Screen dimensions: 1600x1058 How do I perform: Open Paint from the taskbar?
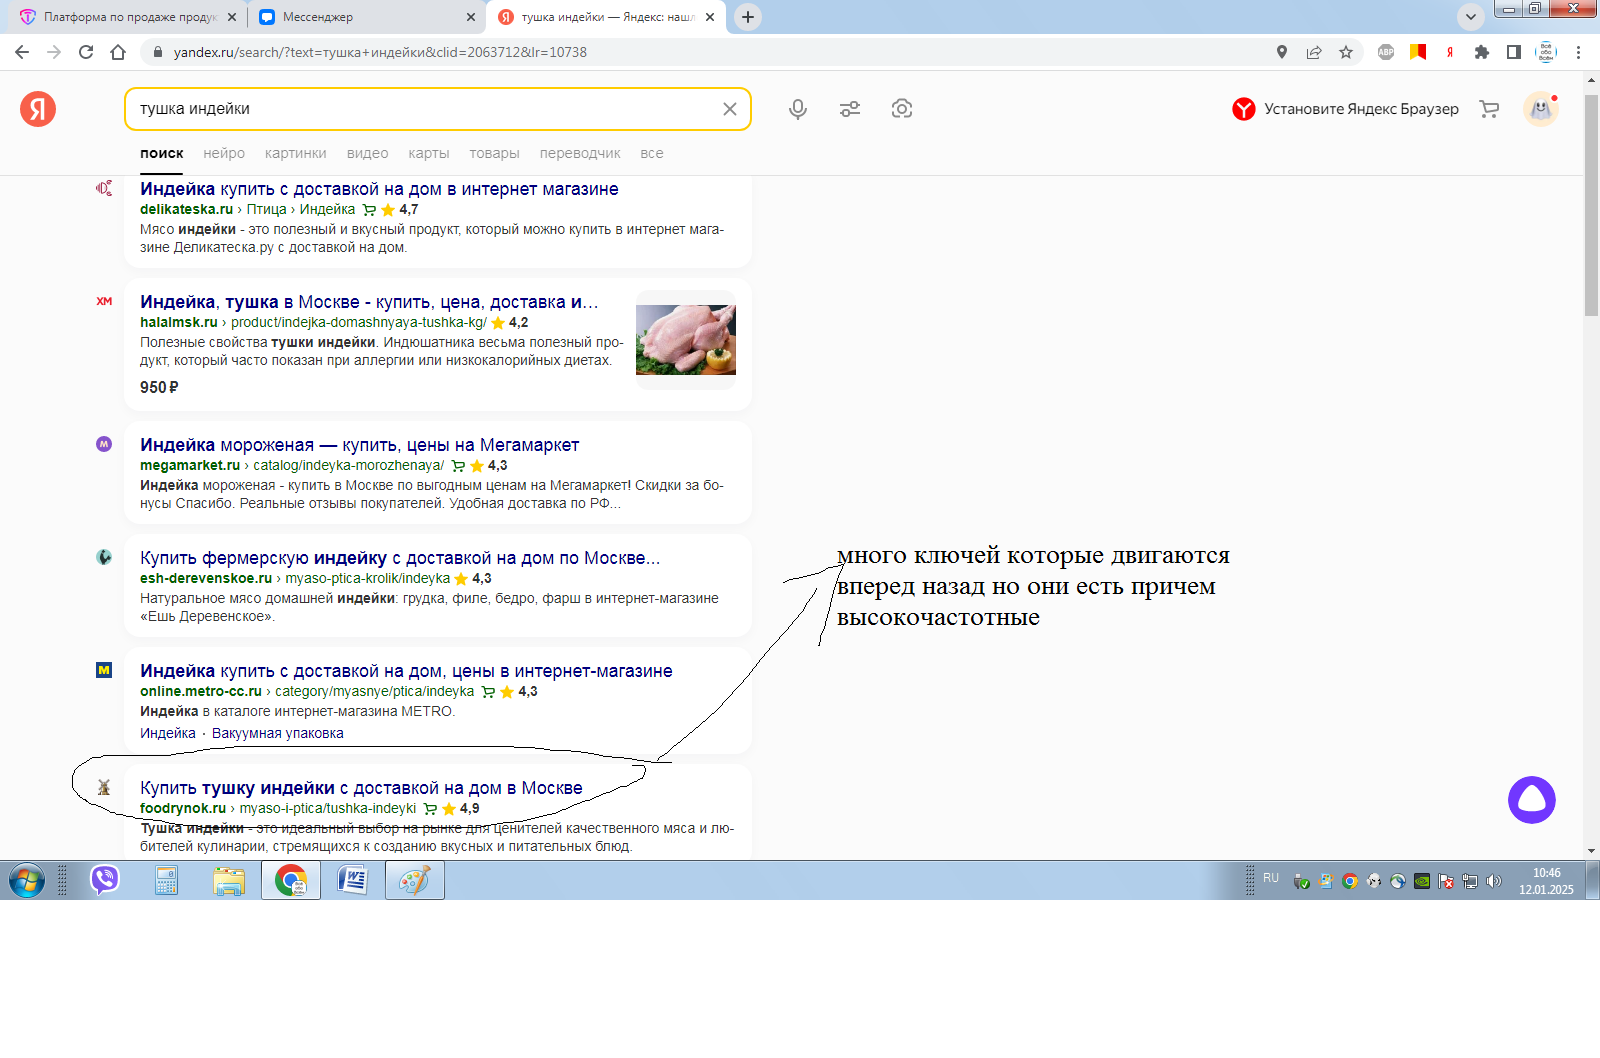[x=415, y=880]
